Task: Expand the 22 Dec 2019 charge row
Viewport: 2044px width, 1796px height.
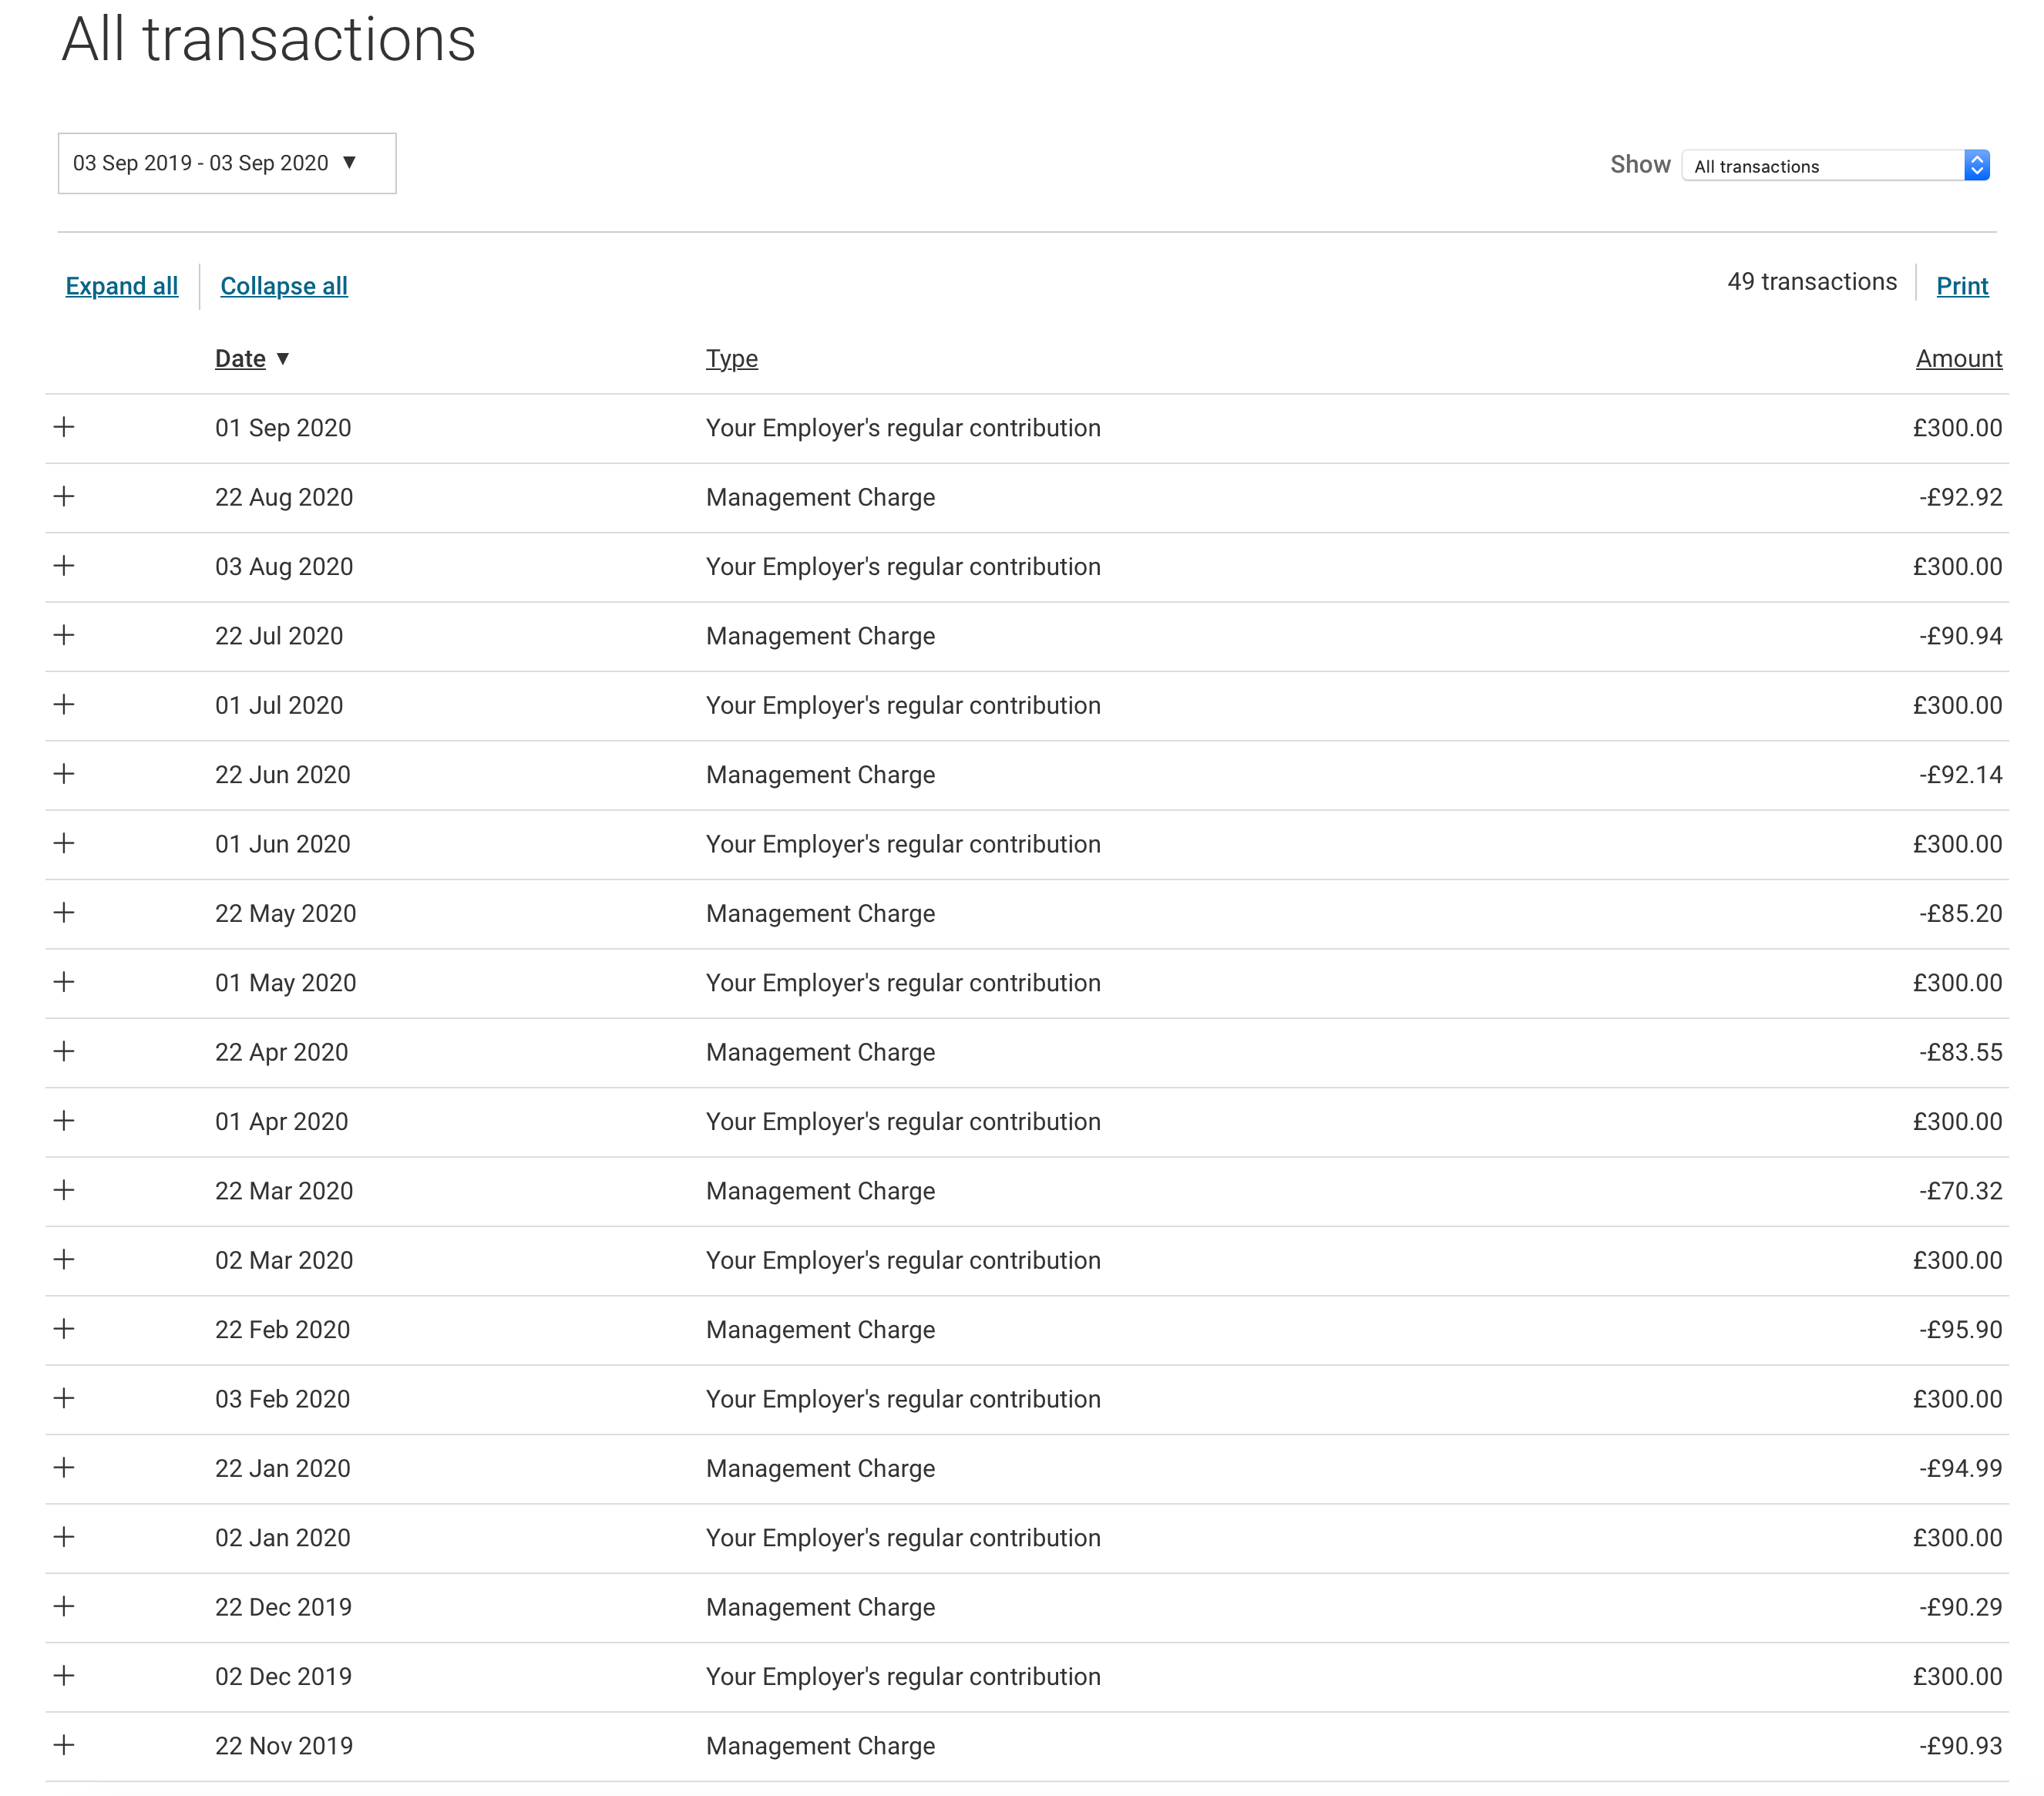Action: [64, 1606]
